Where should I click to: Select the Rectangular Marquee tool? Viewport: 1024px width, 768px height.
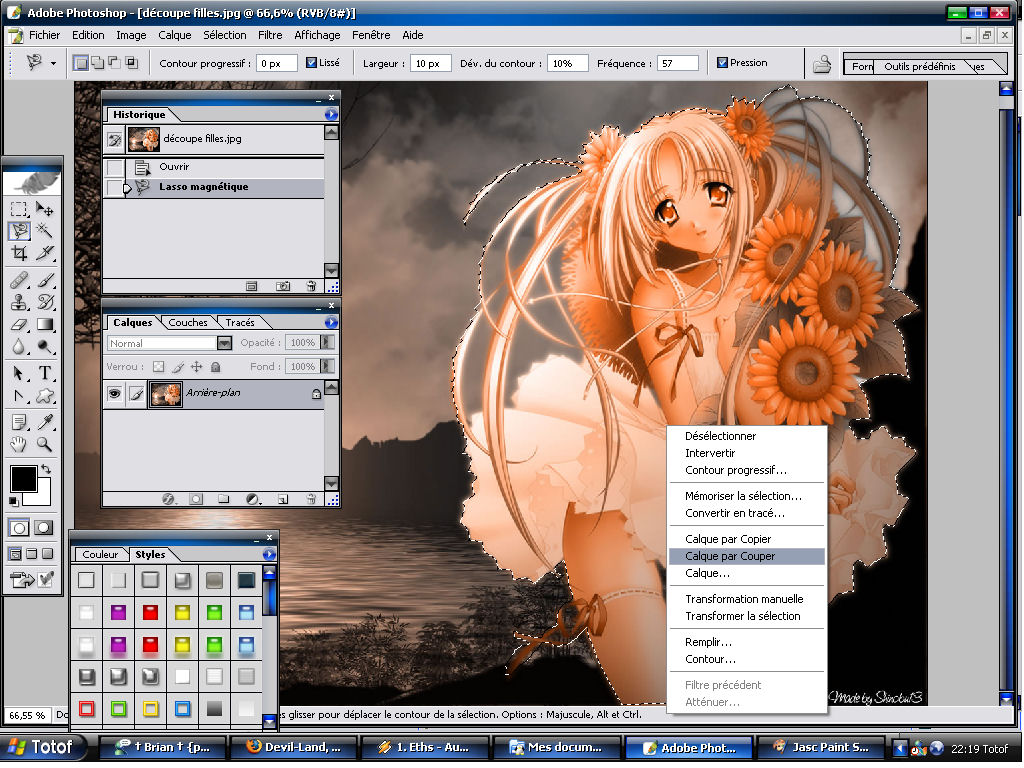pyautogui.click(x=19, y=209)
